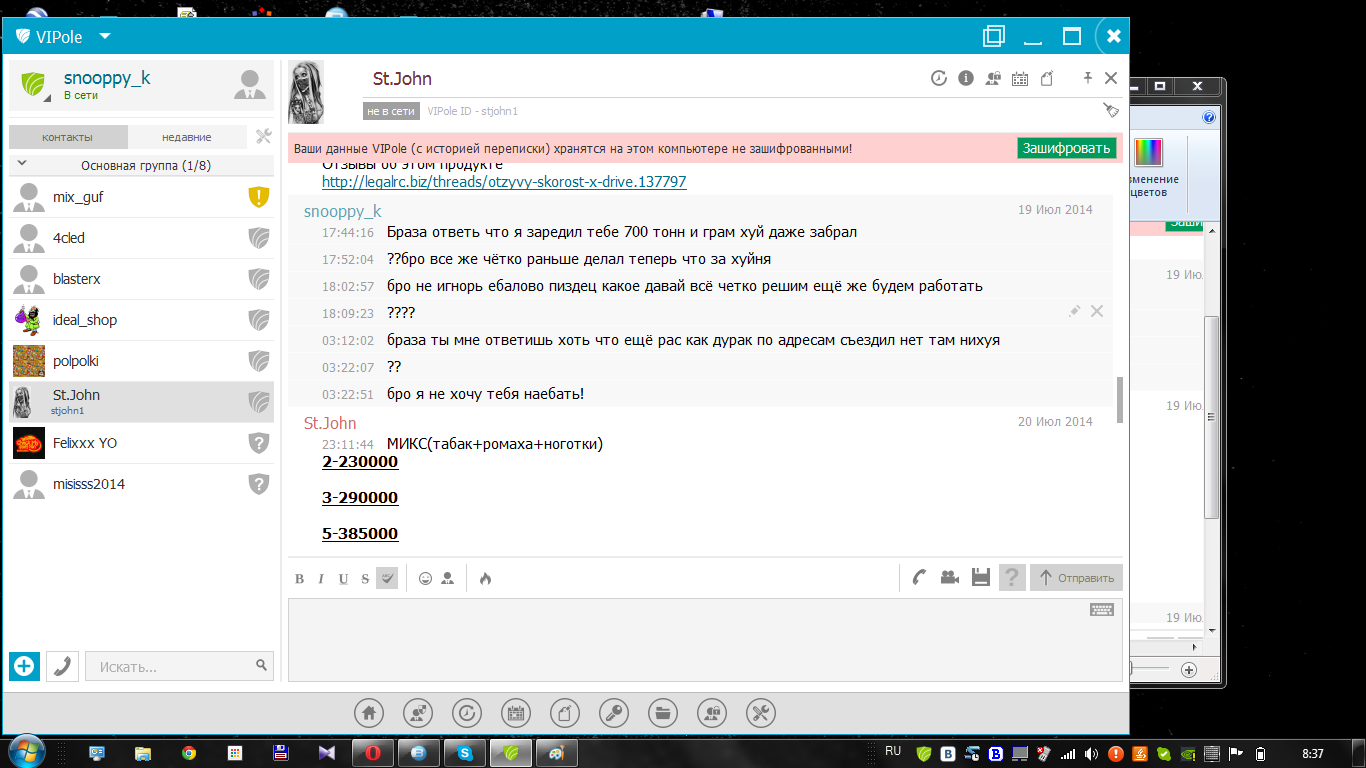Image resolution: width=1366 pixels, height=768 pixels.
Task: Open the contact security lock icon
Action: click(x=993, y=78)
